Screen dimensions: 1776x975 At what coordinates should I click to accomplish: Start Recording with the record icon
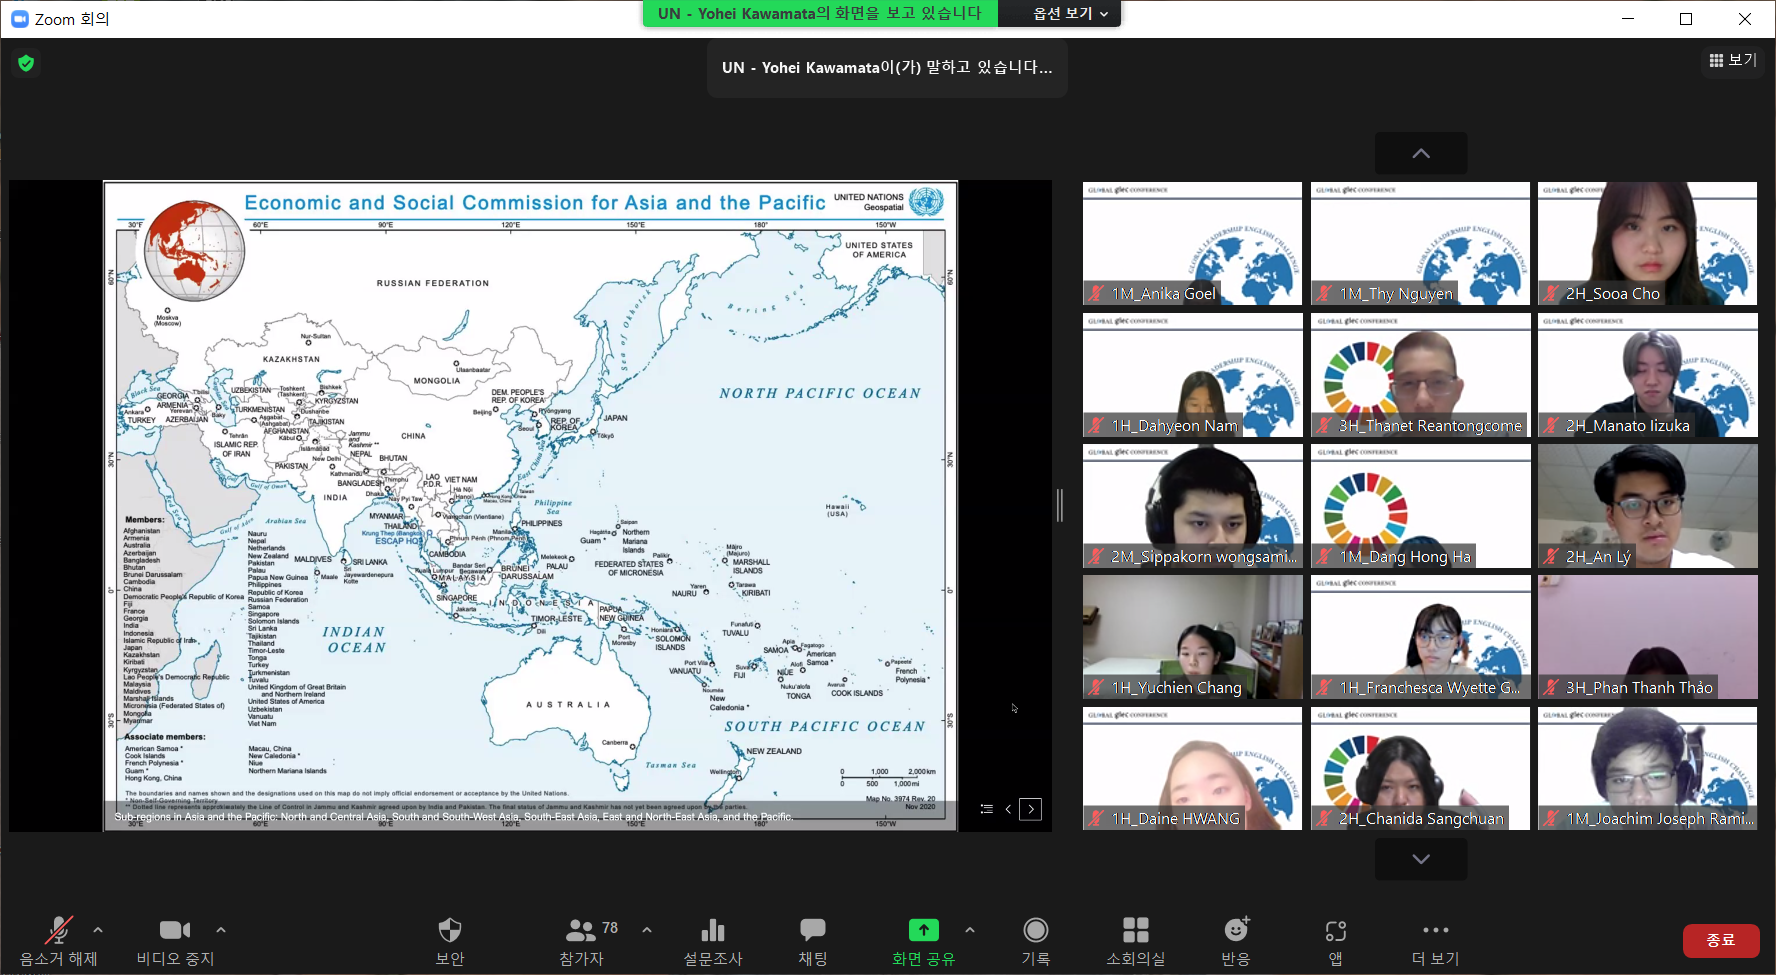1036,930
